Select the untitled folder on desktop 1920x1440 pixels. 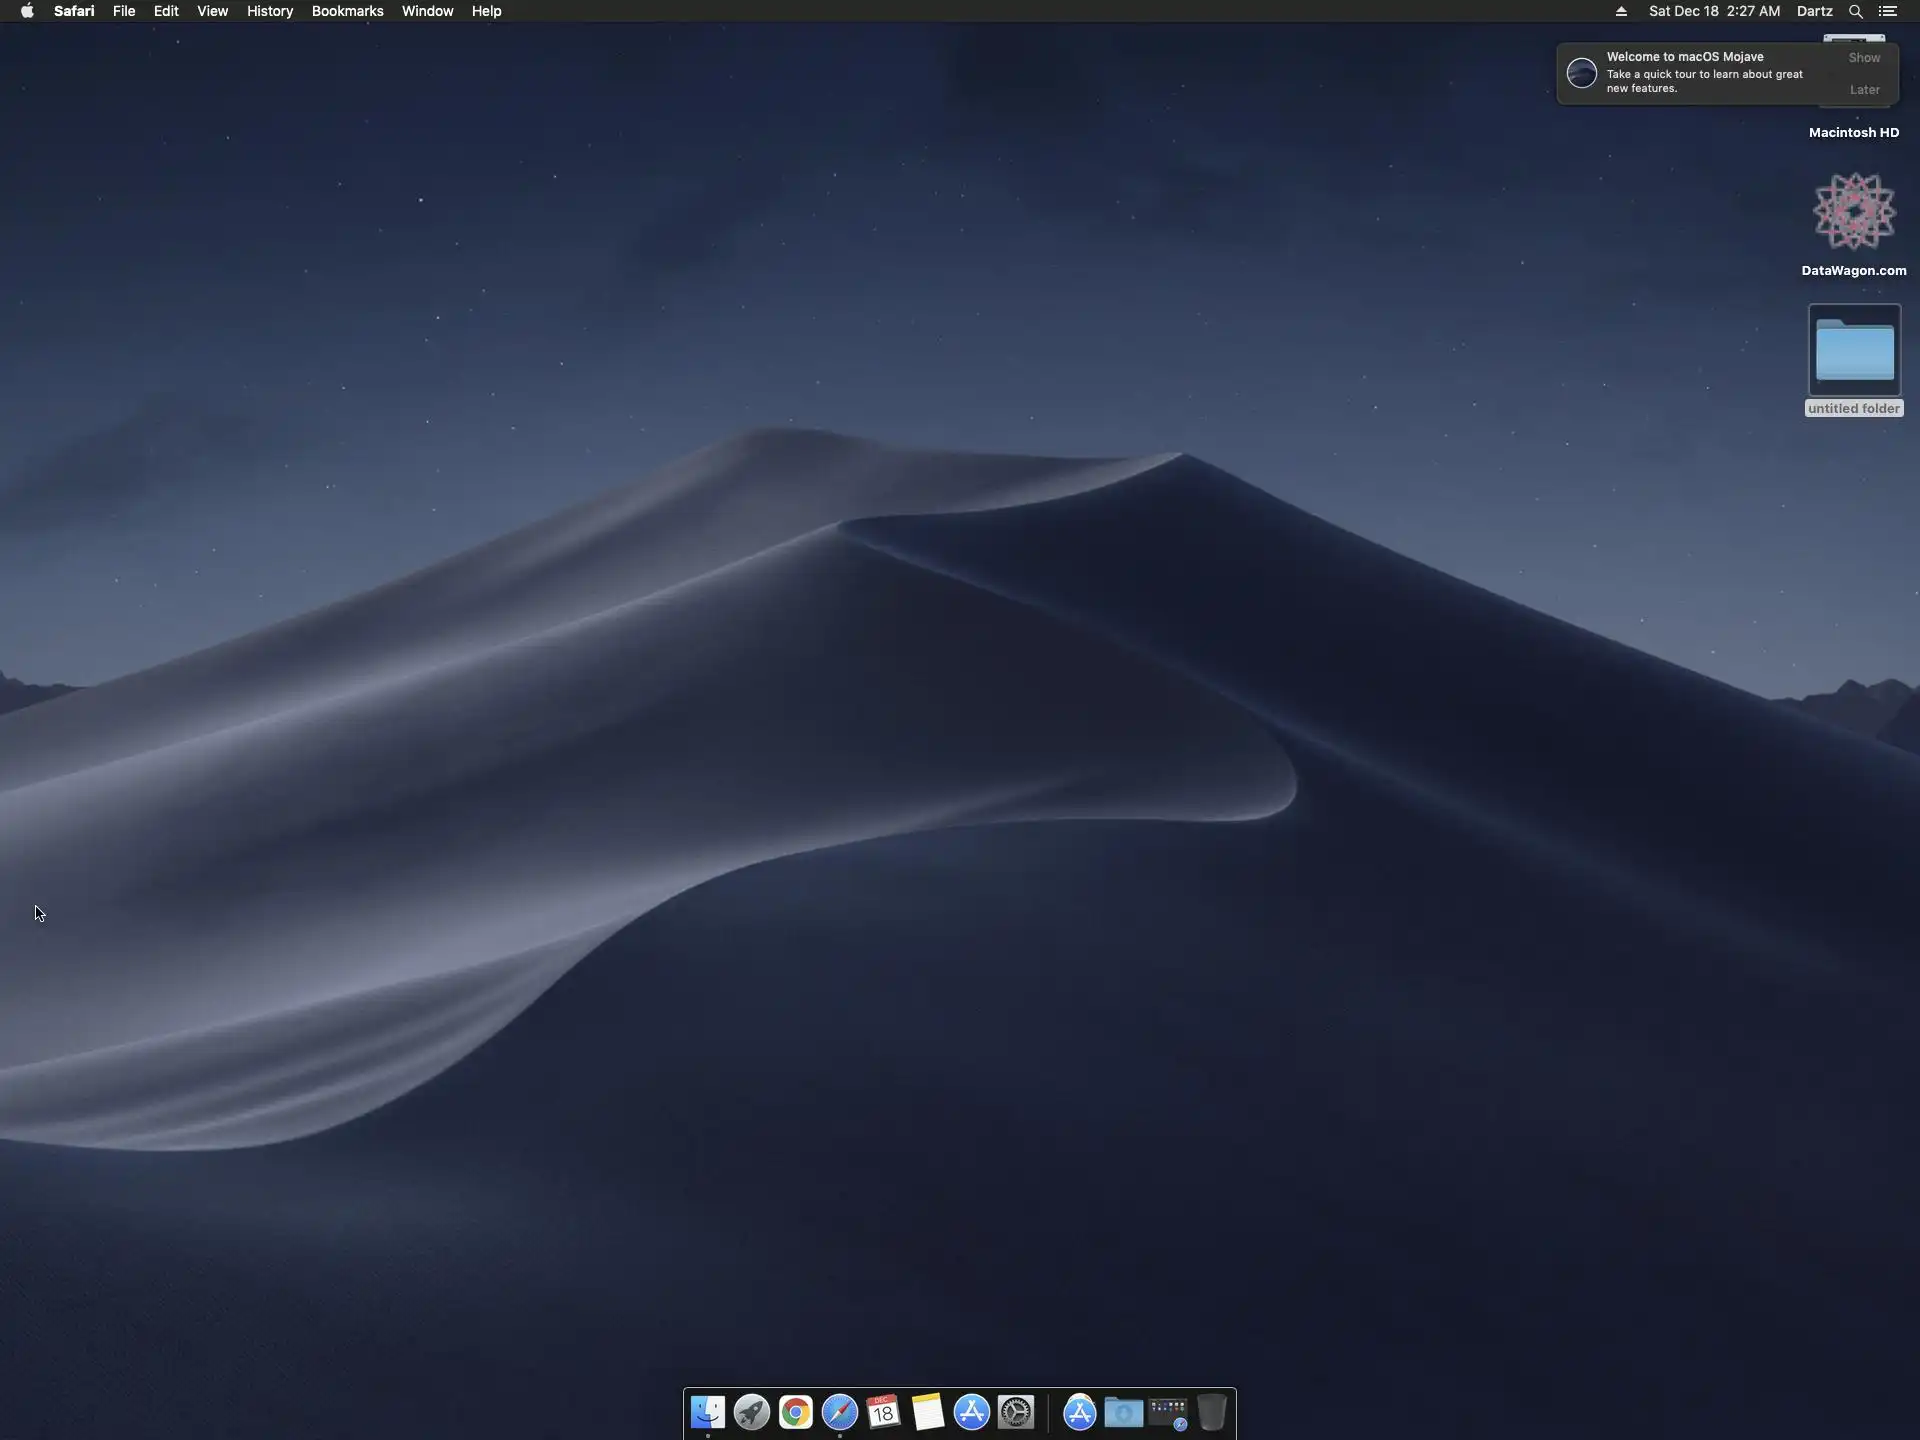click(1854, 351)
